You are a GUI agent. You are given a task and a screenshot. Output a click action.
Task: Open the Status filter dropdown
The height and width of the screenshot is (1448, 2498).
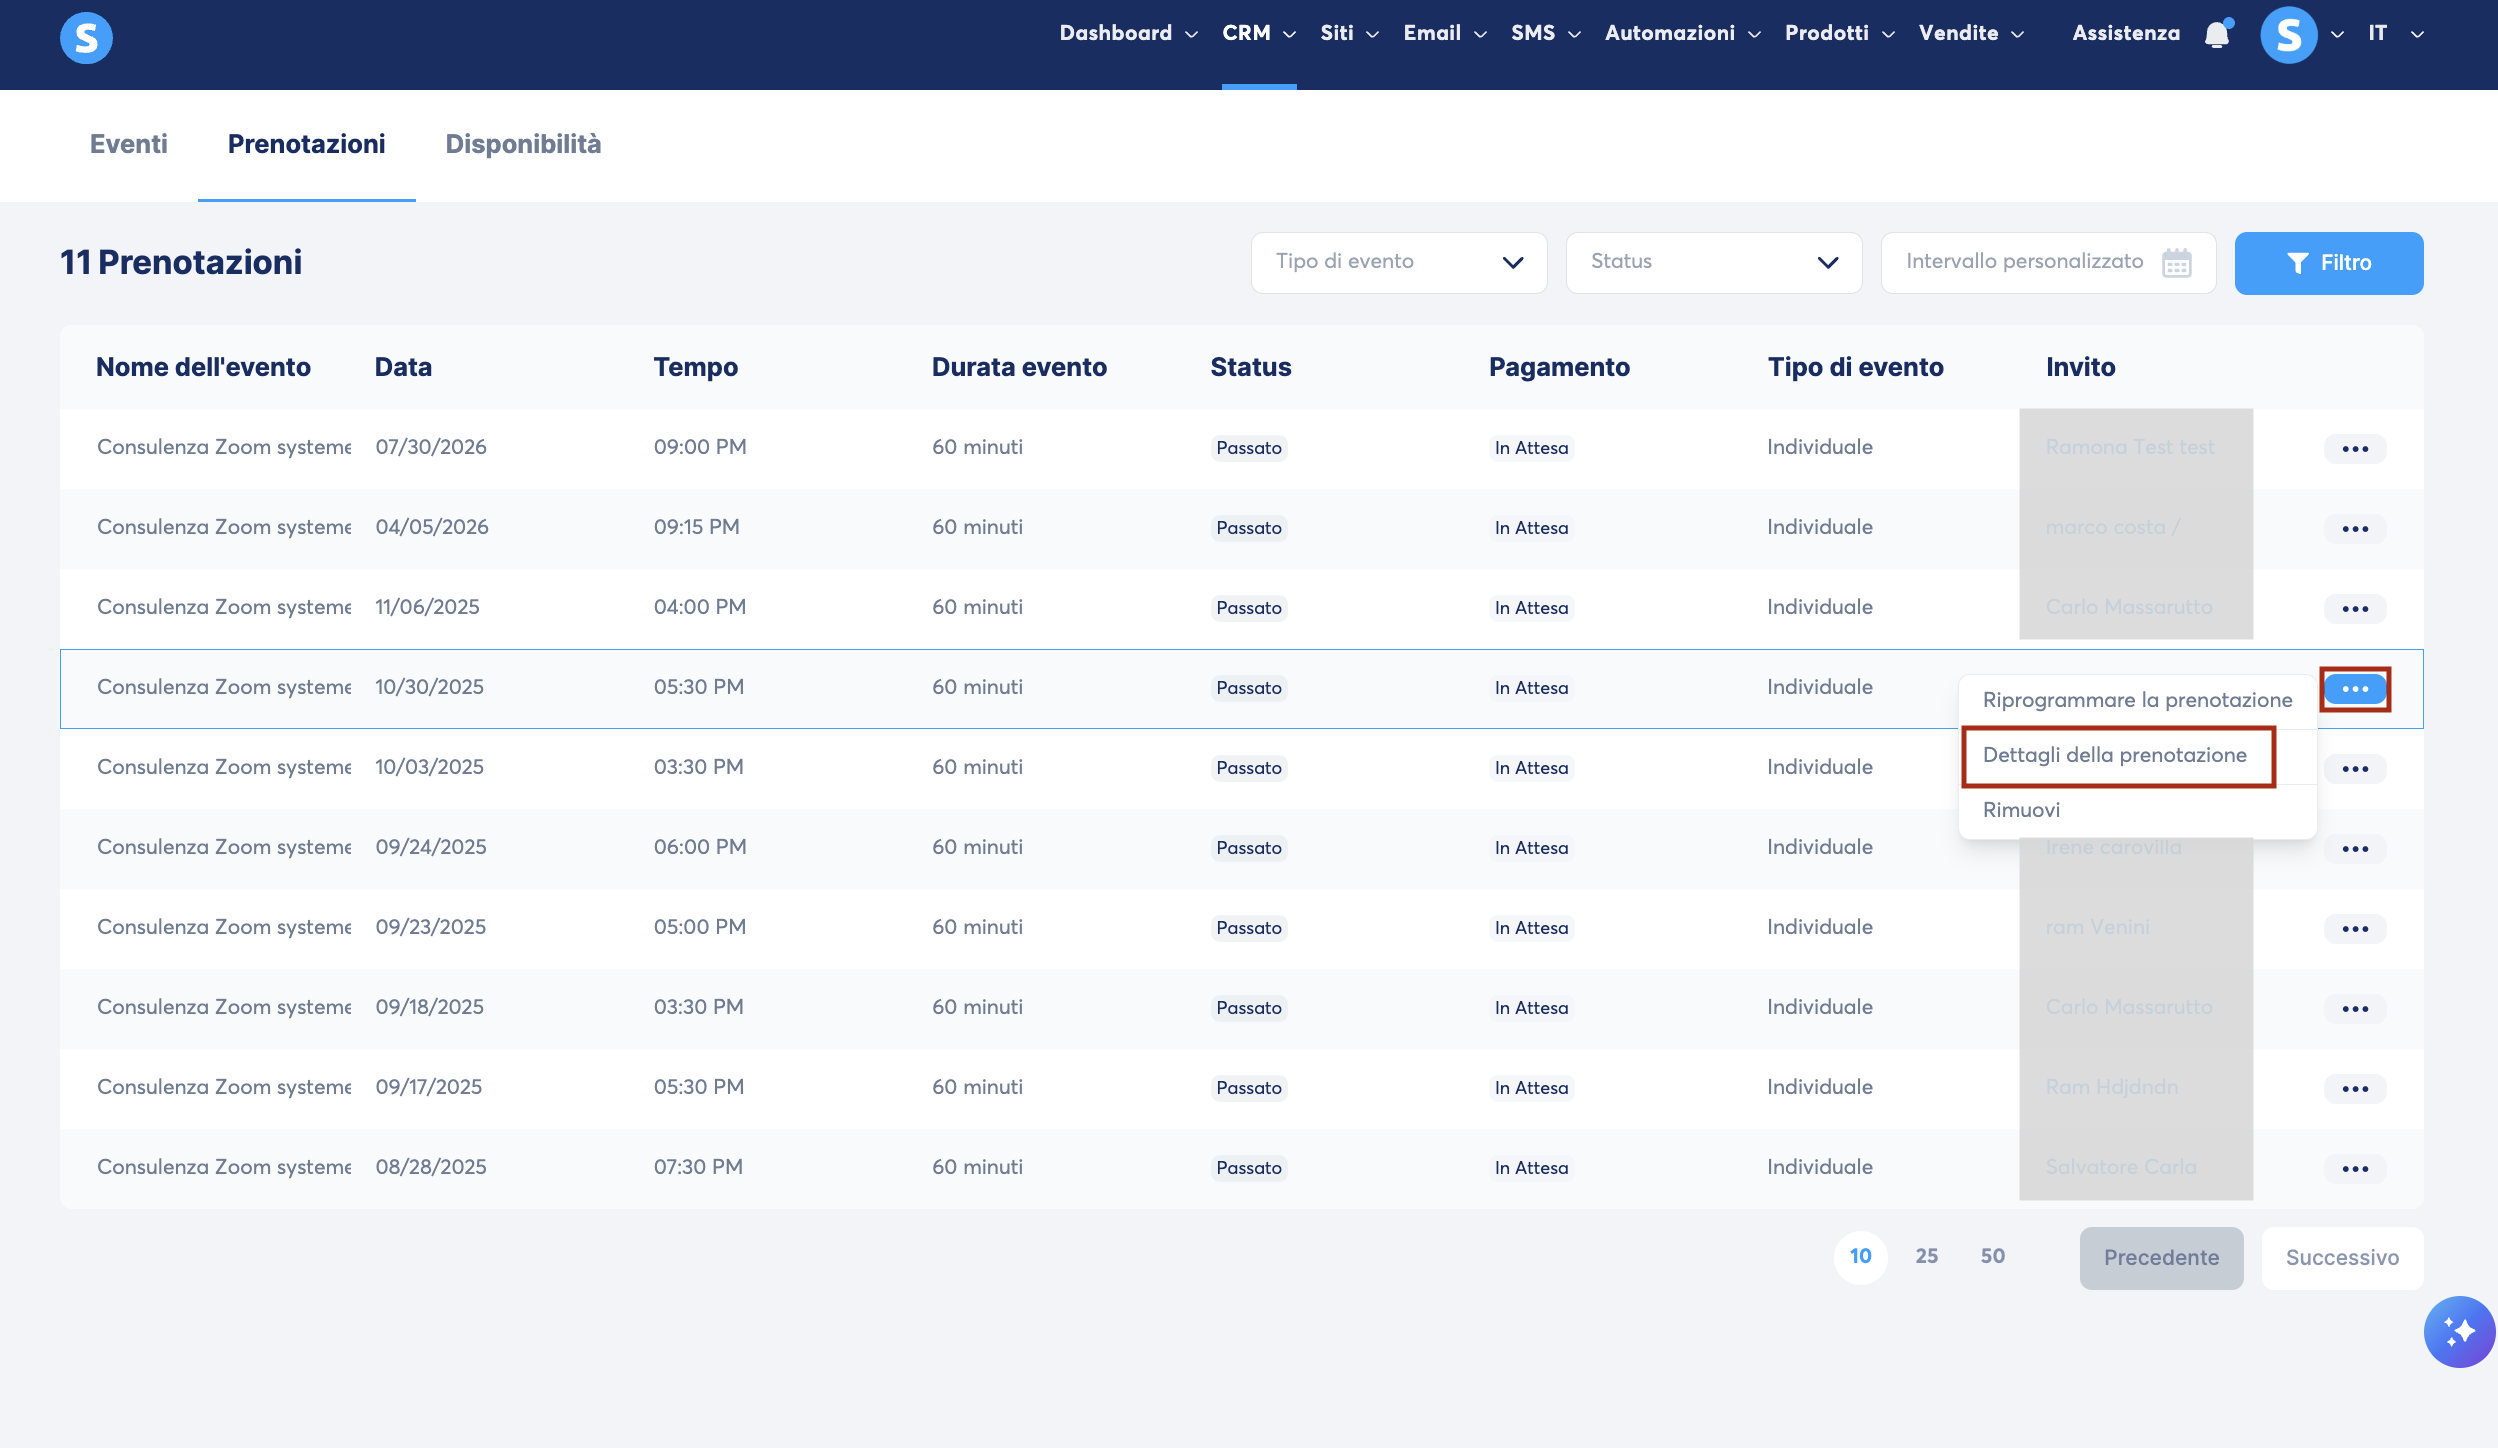click(1713, 263)
